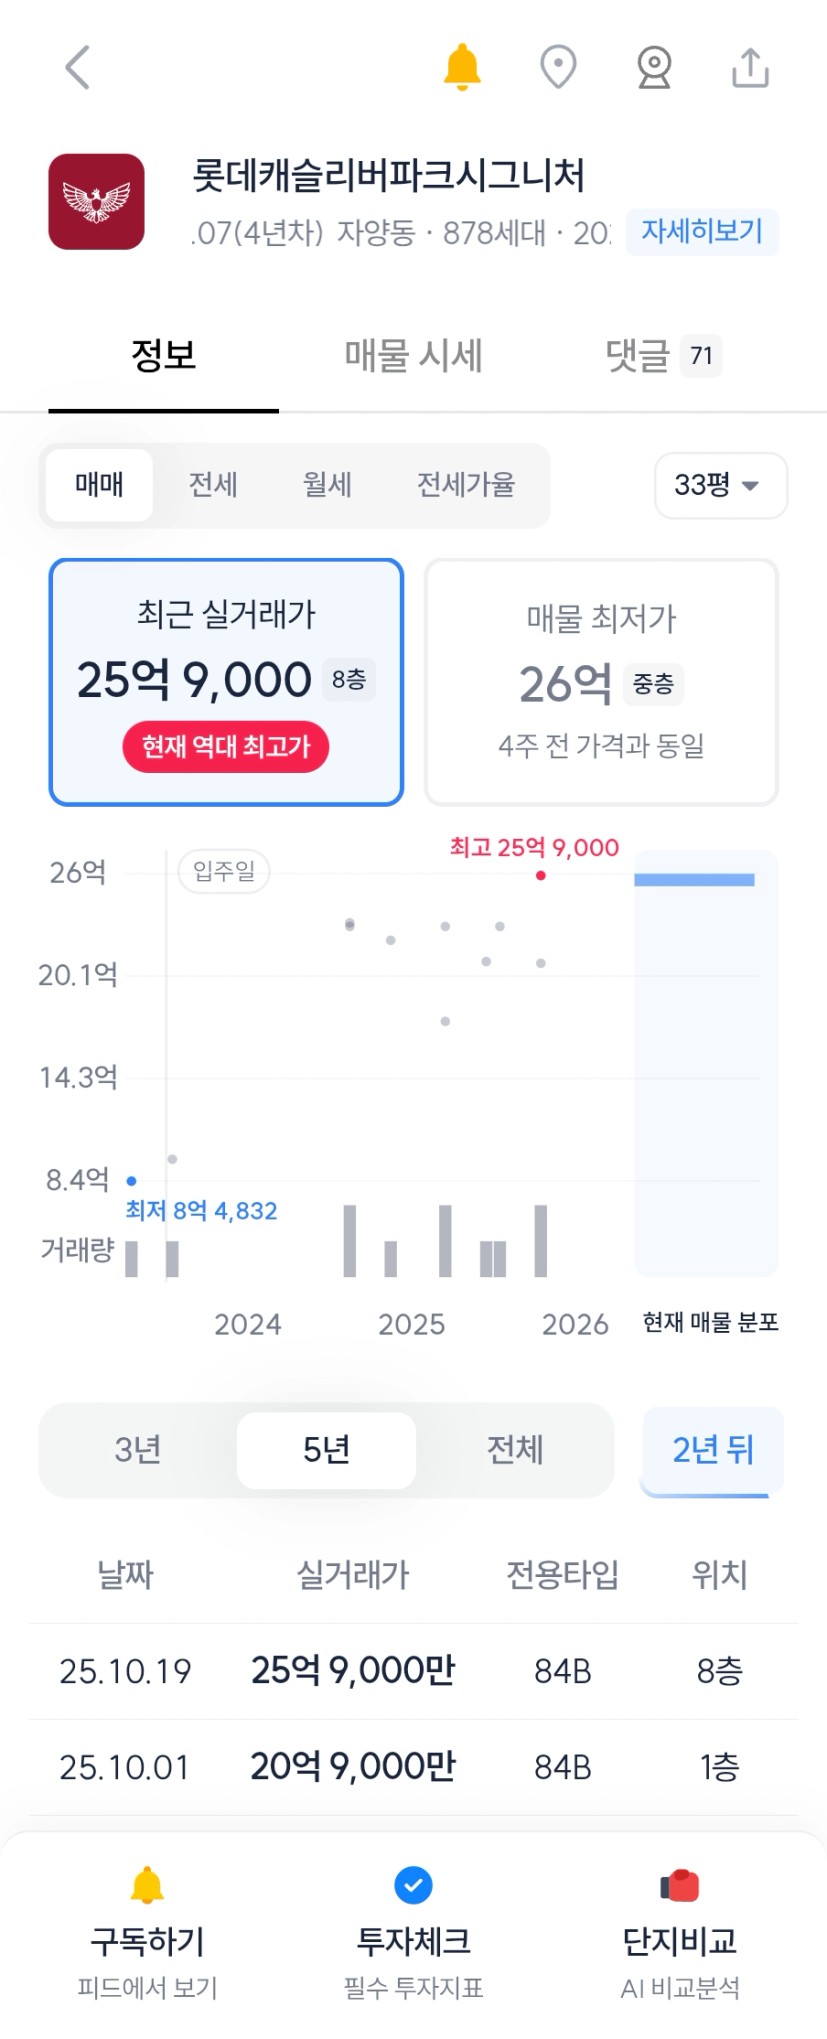Switch to 전세가율 view

465,485
